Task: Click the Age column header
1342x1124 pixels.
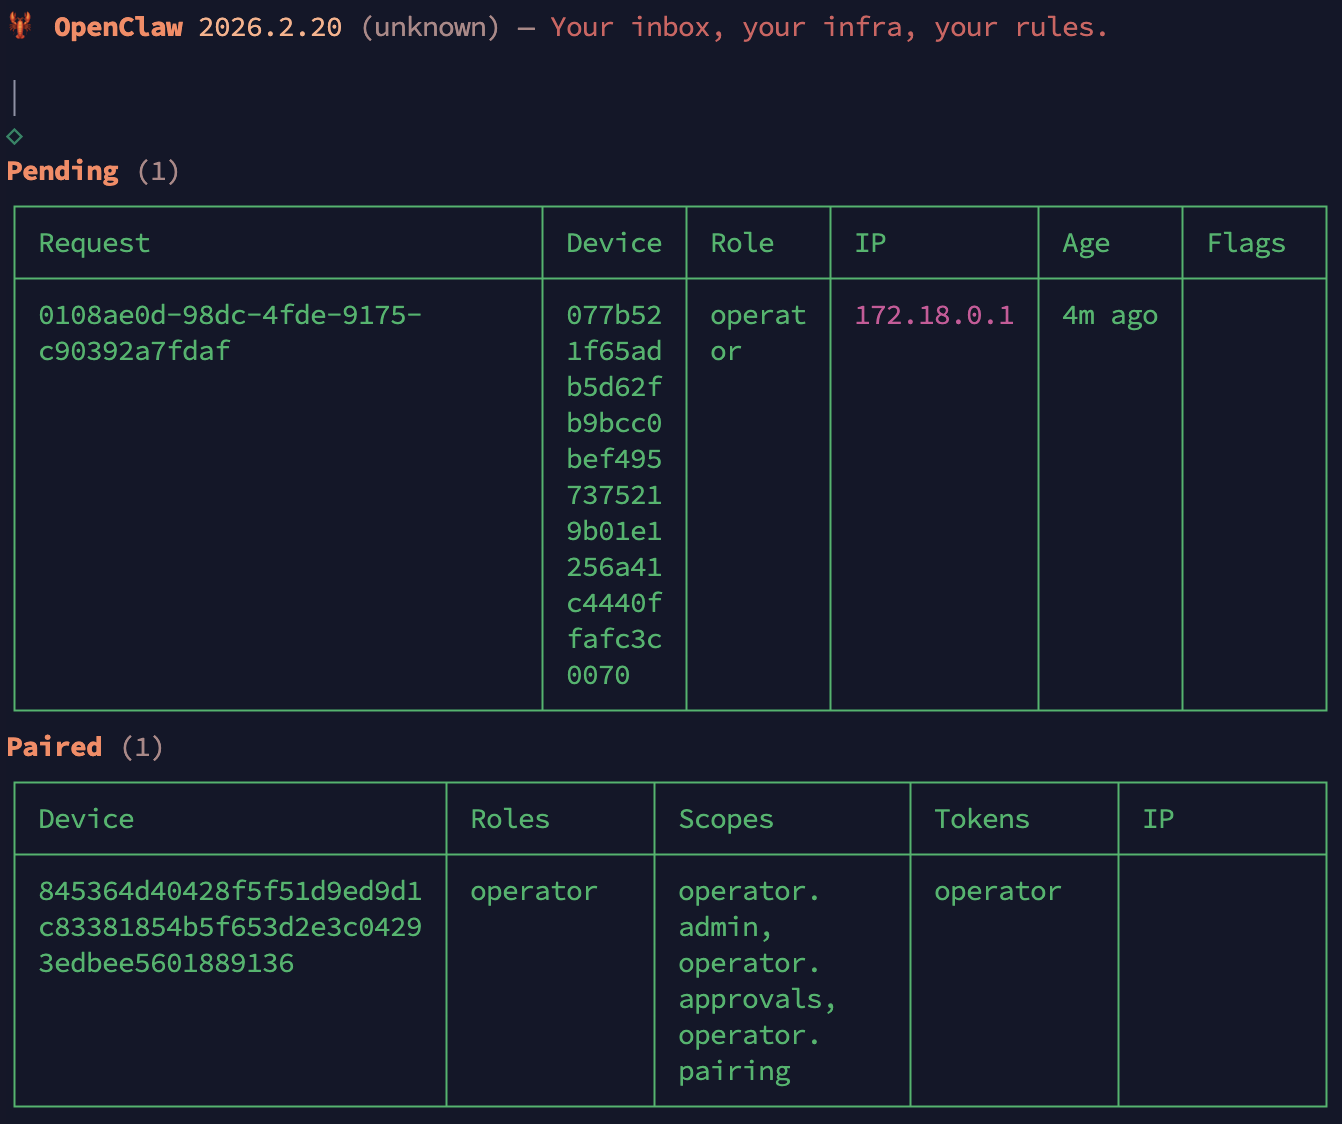Action: pyautogui.click(x=1085, y=243)
